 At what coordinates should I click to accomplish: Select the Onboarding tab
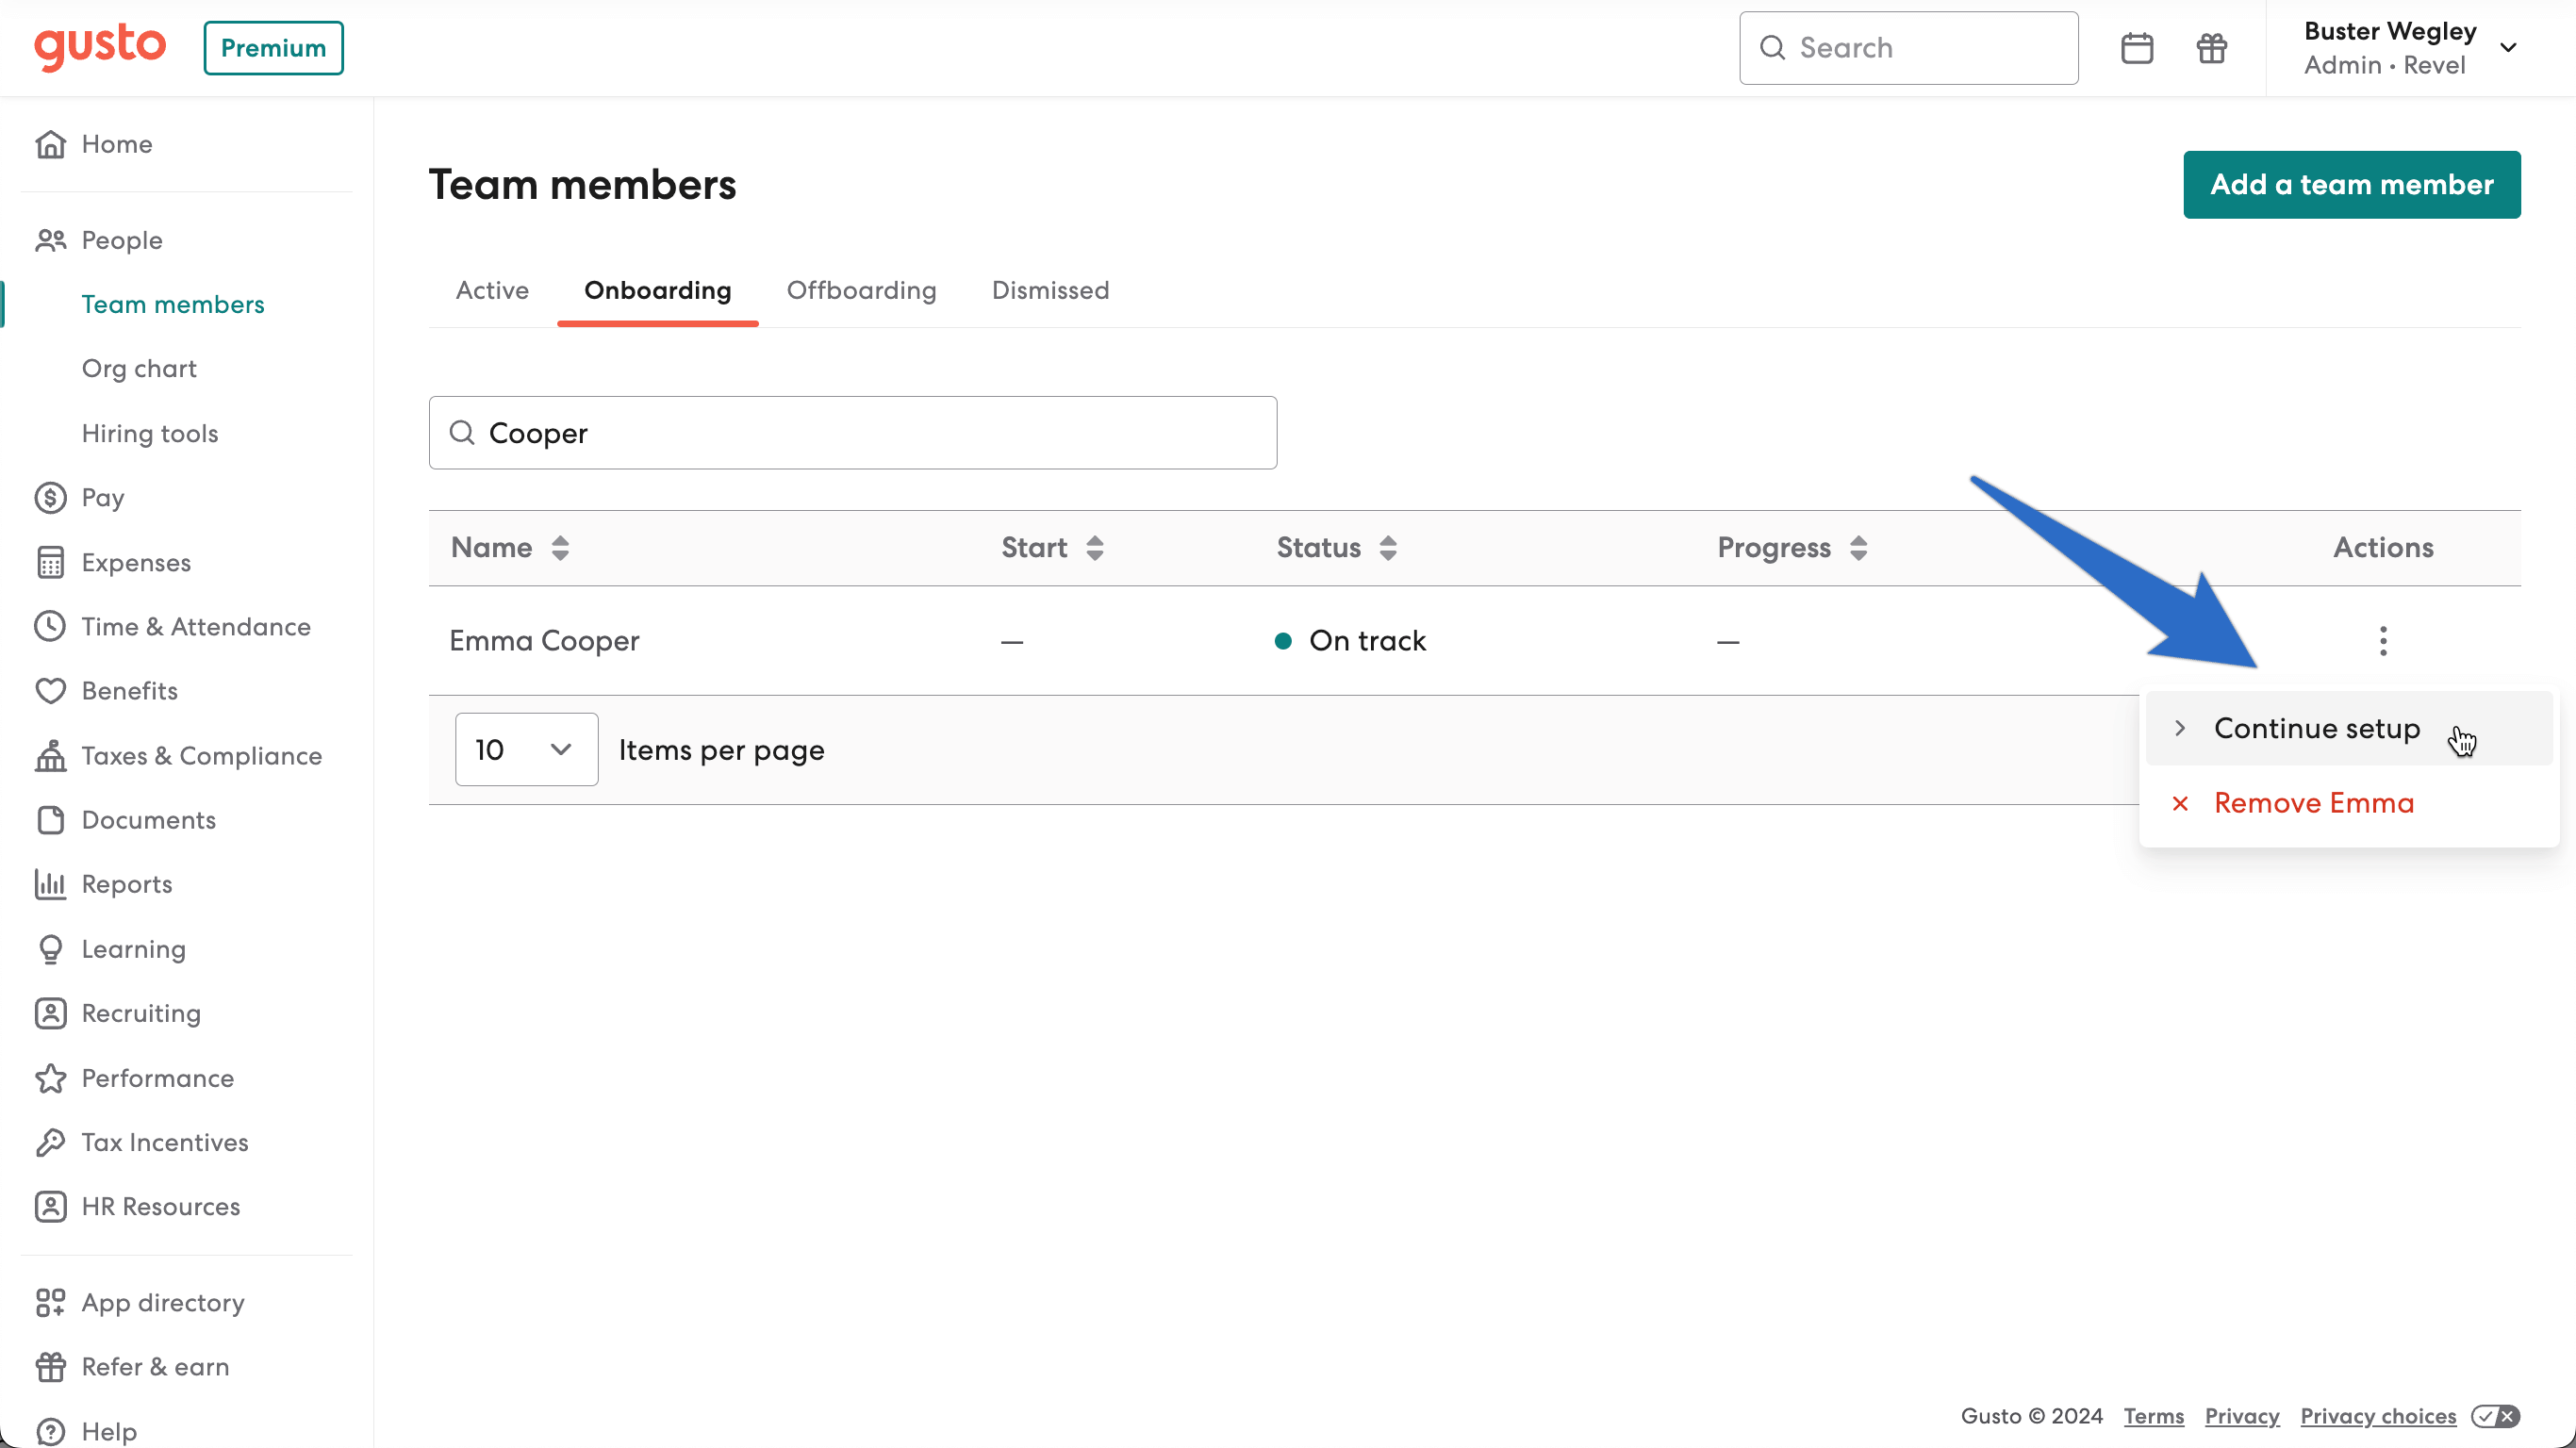tap(658, 290)
